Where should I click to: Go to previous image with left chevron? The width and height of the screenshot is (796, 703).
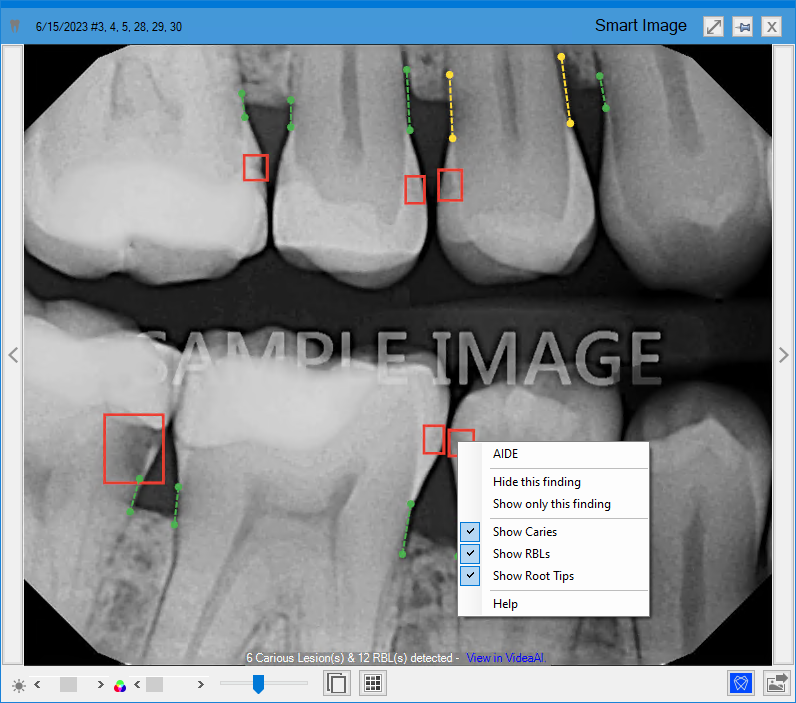pos(13,355)
